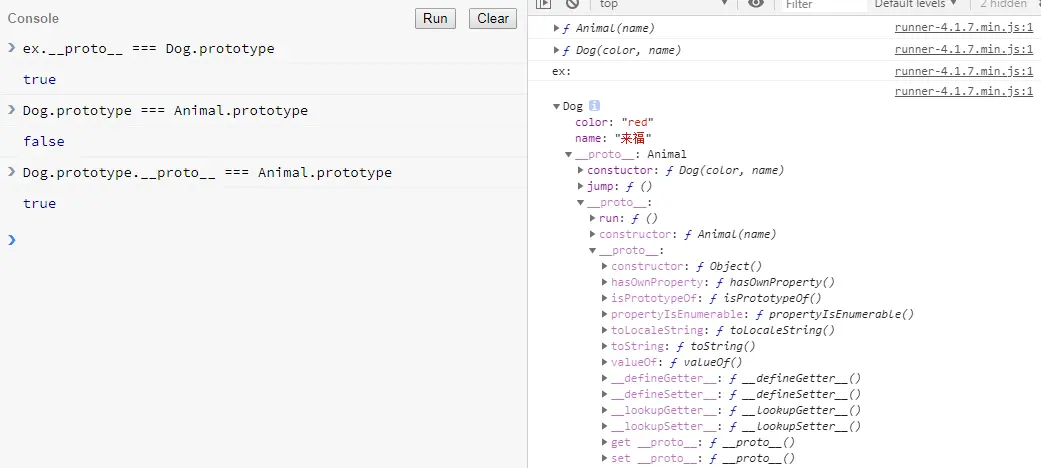The height and width of the screenshot is (468, 1041).
Task: Click the Dog.prototype === Animal.prototype line
Action: (x=165, y=110)
